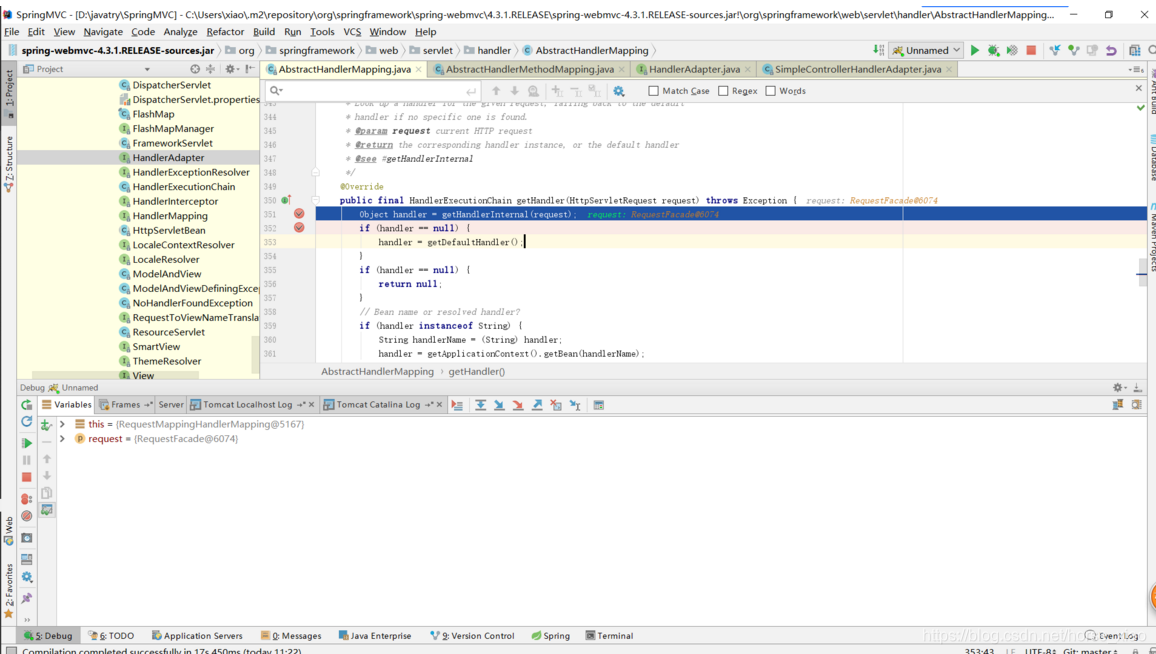
Task: Open TODO tool window button
Action: coord(111,636)
